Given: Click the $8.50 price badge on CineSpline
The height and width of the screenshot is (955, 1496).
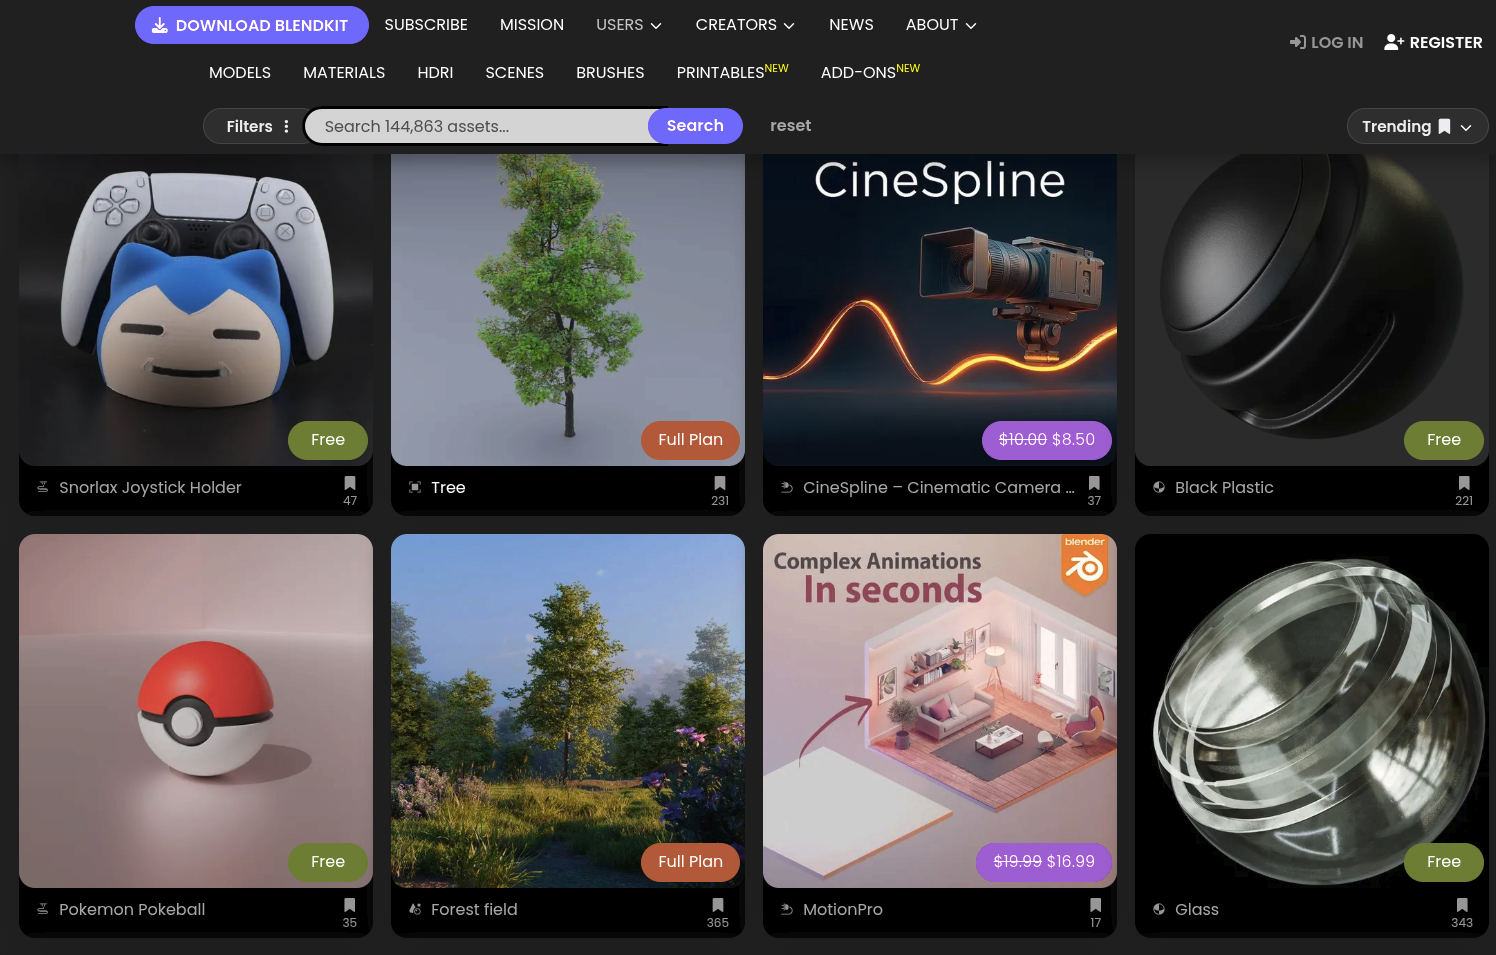Looking at the screenshot, I should pyautogui.click(x=1047, y=440).
